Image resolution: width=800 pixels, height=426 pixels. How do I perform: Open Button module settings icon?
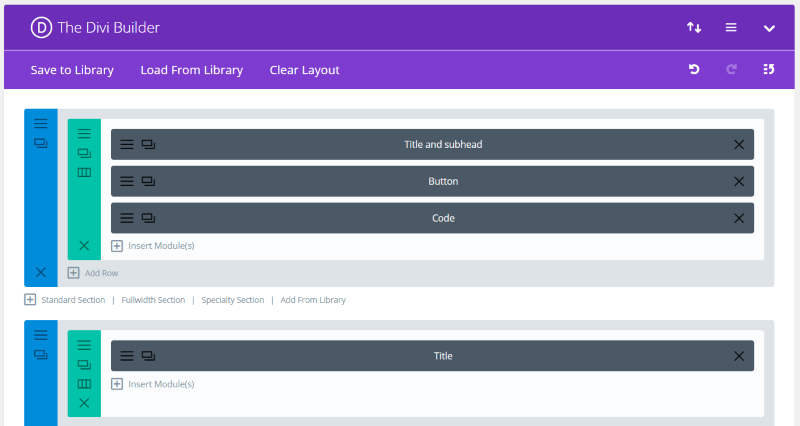pyautogui.click(x=127, y=182)
